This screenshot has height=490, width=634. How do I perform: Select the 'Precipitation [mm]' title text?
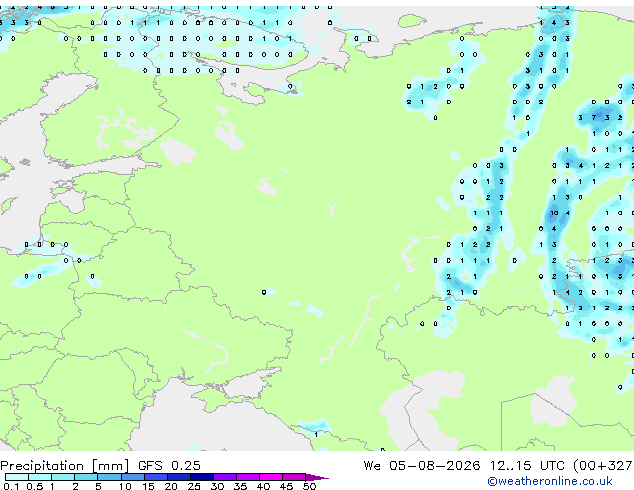(65, 466)
